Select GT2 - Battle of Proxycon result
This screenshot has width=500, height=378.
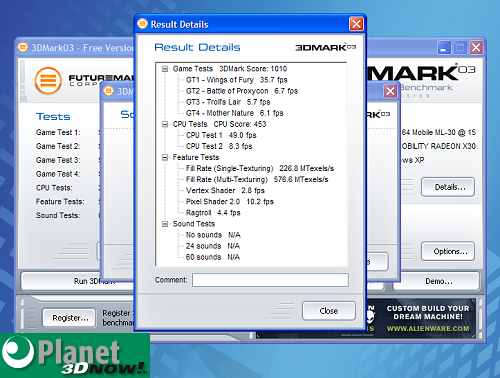pos(242,91)
